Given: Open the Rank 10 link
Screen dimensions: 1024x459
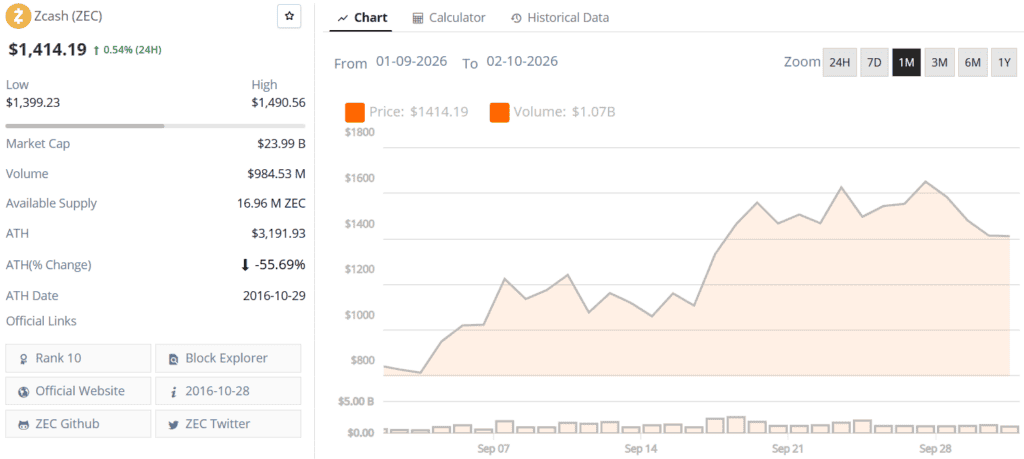Looking at the screenshot, I should pos(78,358).
